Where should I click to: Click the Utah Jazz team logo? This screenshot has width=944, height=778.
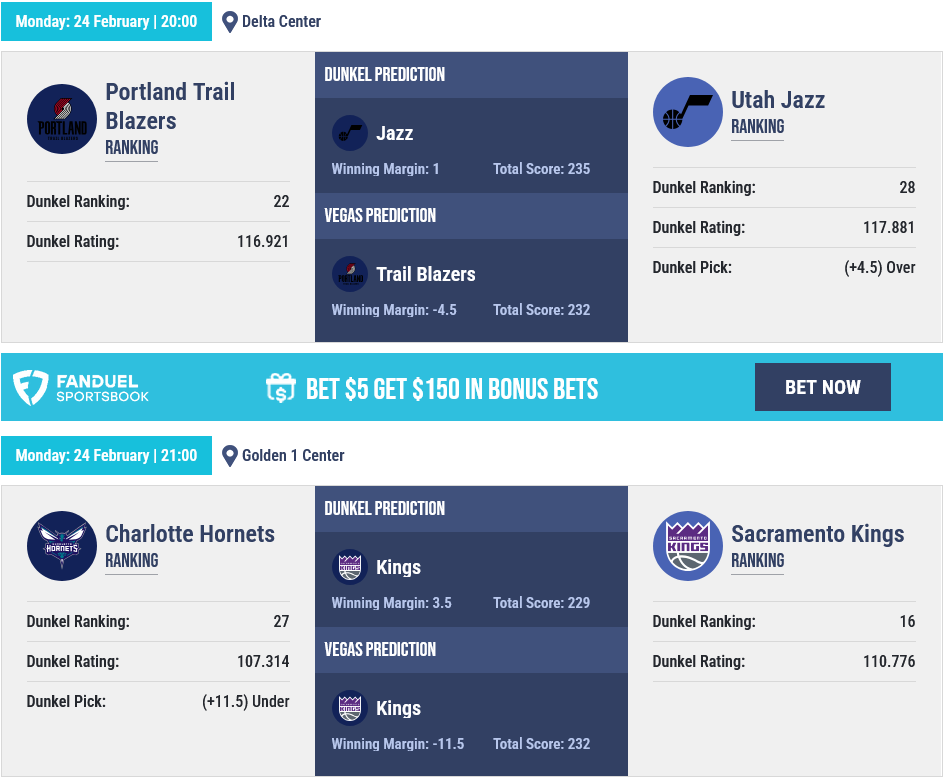click(688, 112)
